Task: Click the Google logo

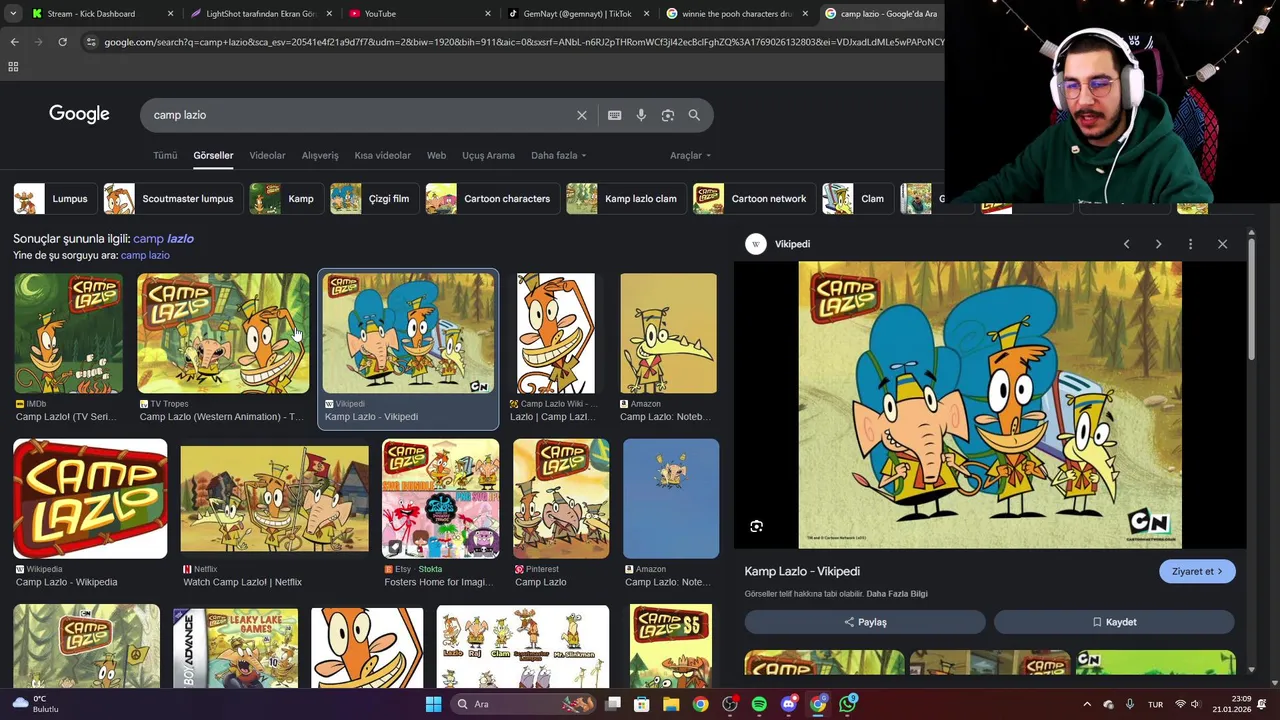Action: click(79, 114)
